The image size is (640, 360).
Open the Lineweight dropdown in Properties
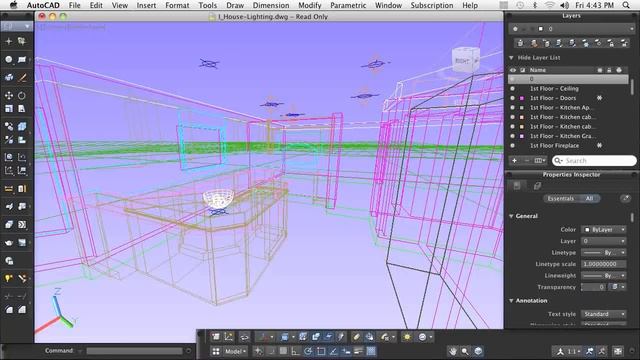603,276
